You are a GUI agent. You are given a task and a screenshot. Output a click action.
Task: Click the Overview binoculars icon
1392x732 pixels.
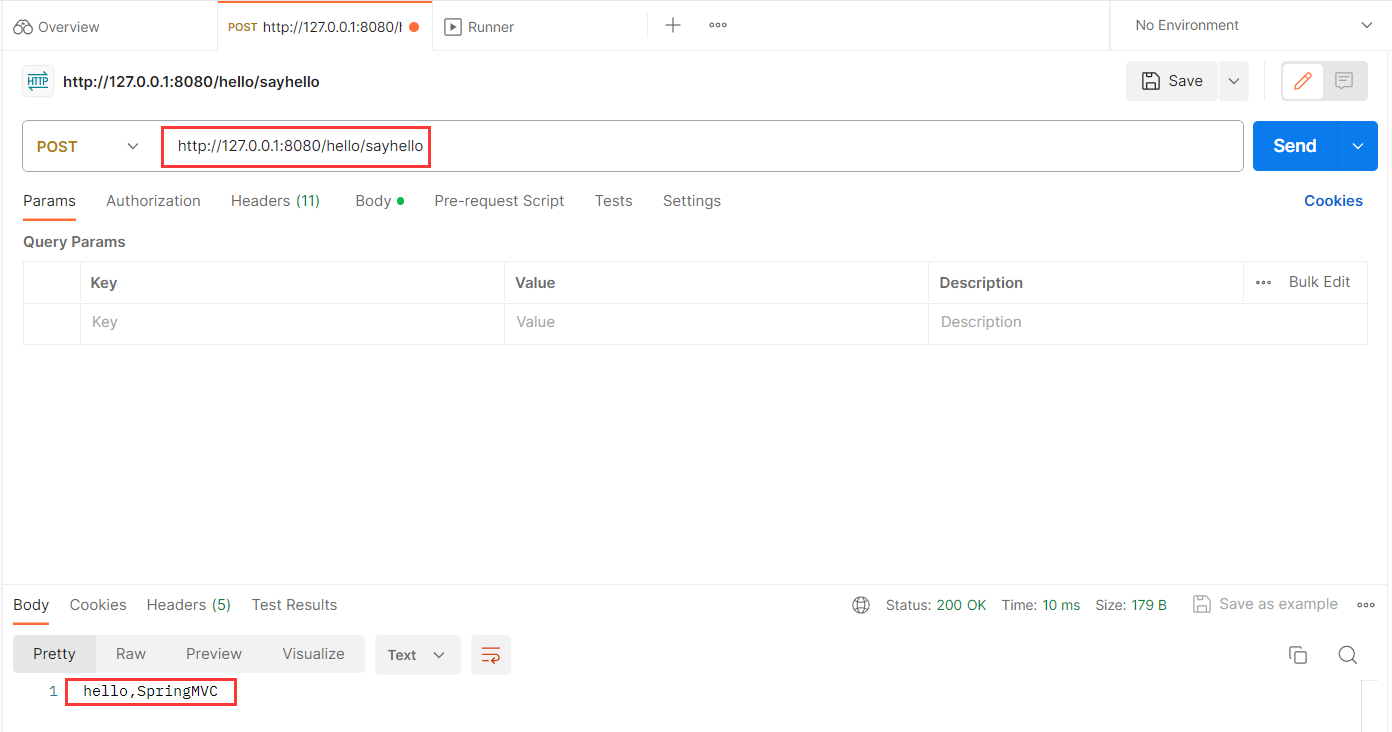pyautogui.click(x=23, y=27)
